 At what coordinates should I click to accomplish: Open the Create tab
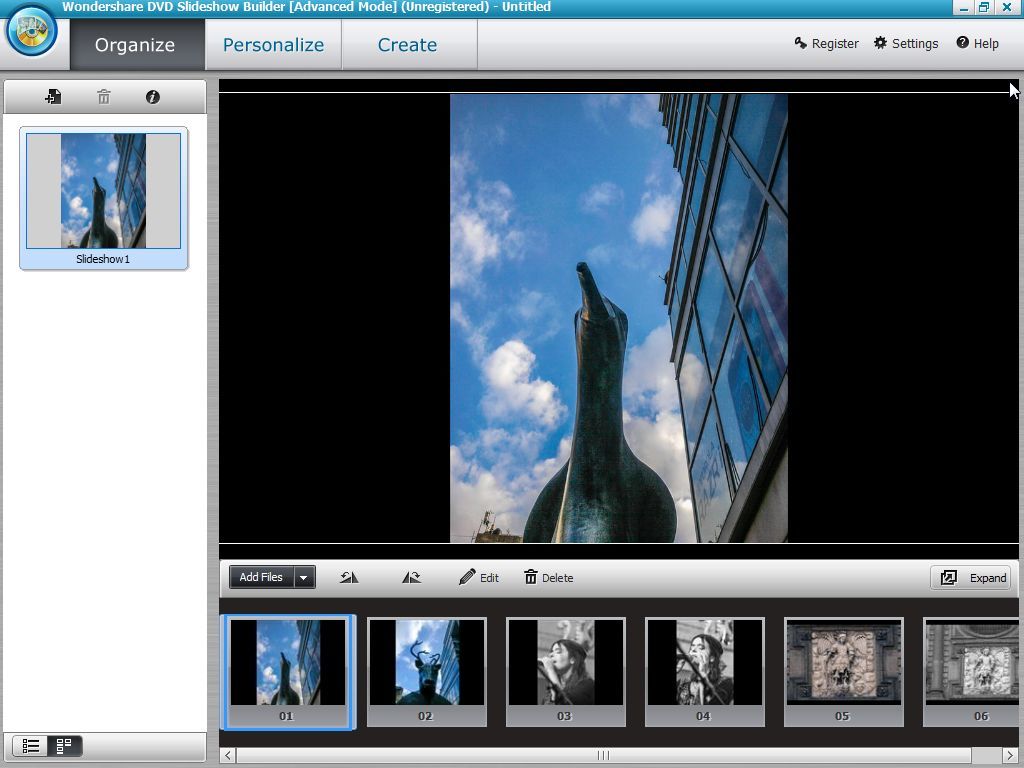(x=406, y=44)
